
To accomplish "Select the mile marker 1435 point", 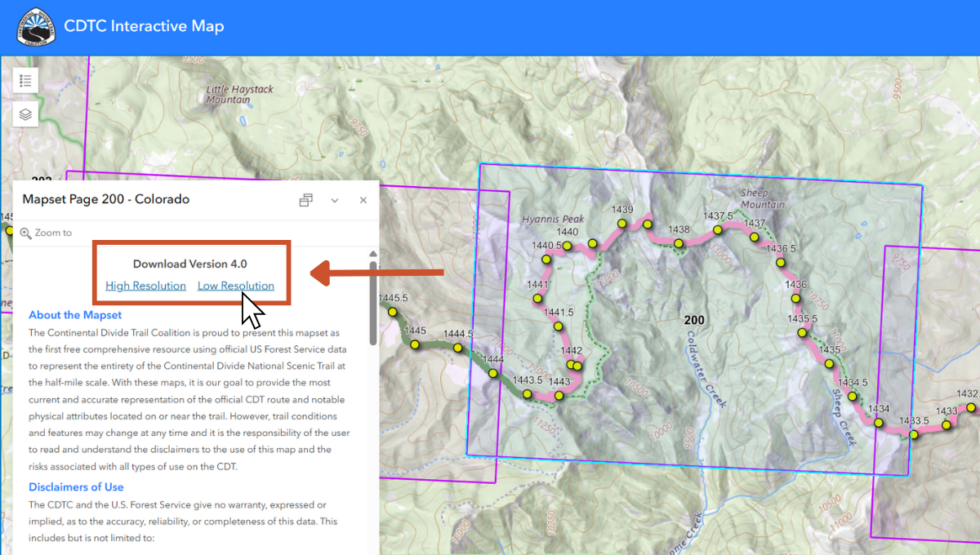I will pos(829,363).
